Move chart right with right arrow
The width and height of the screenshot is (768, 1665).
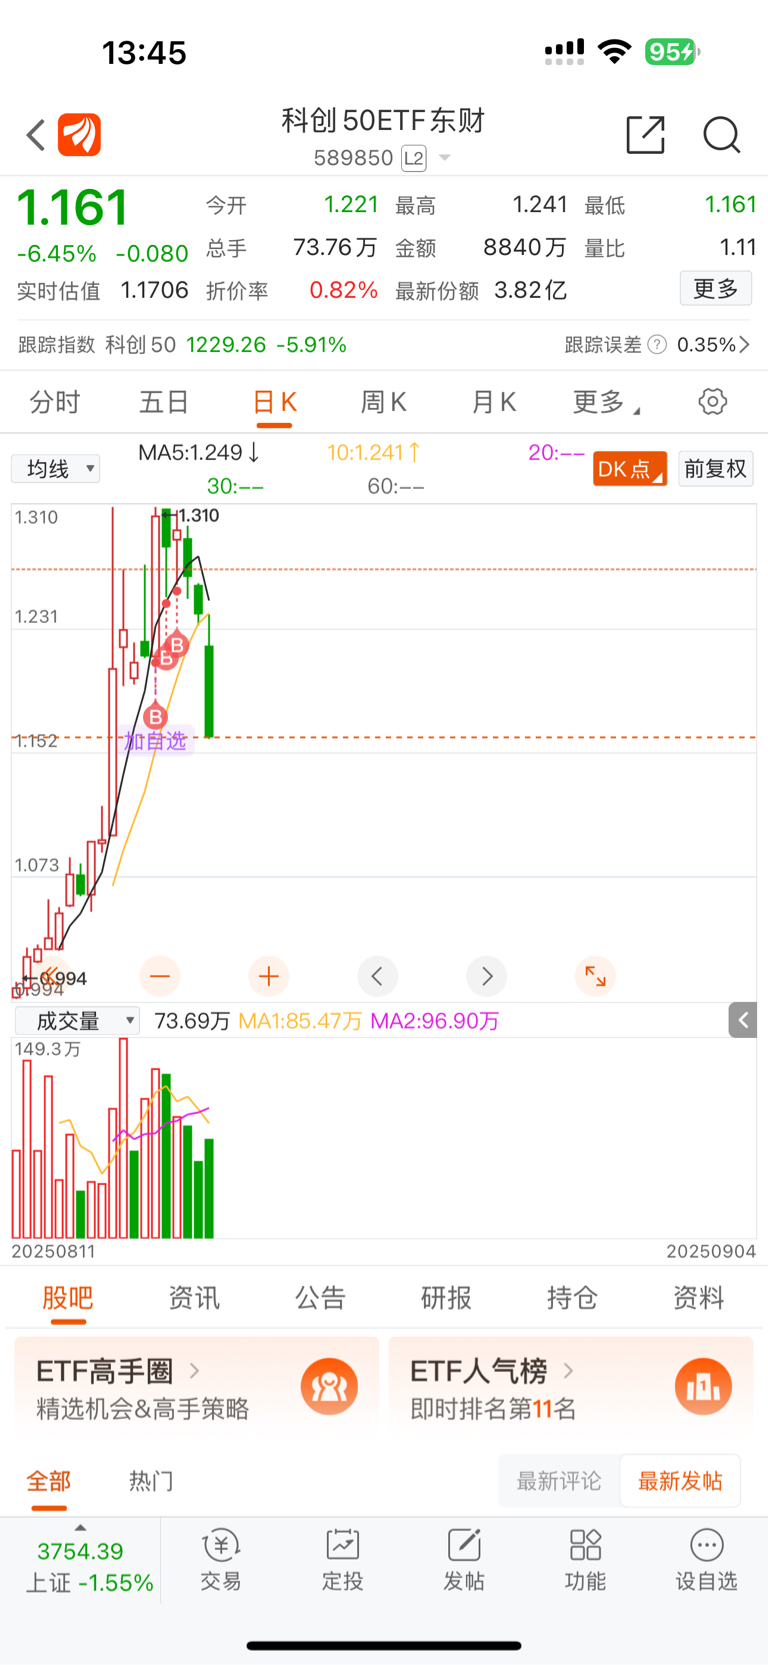pos(486,976)
